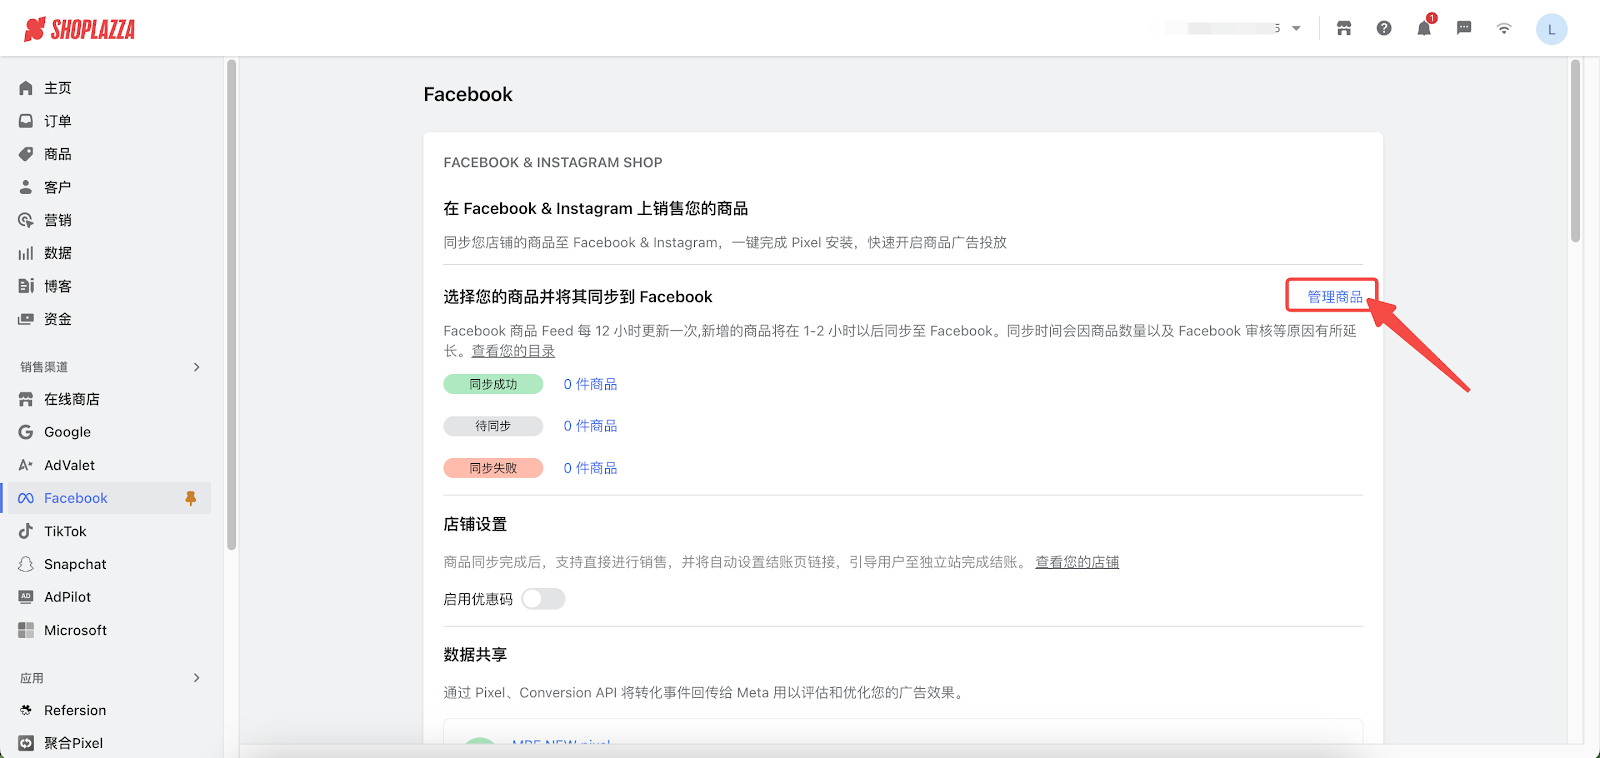Expand the 应用 section chevron
The height and width of the screenshot is (758, 1600).
[x=196, y=678]
